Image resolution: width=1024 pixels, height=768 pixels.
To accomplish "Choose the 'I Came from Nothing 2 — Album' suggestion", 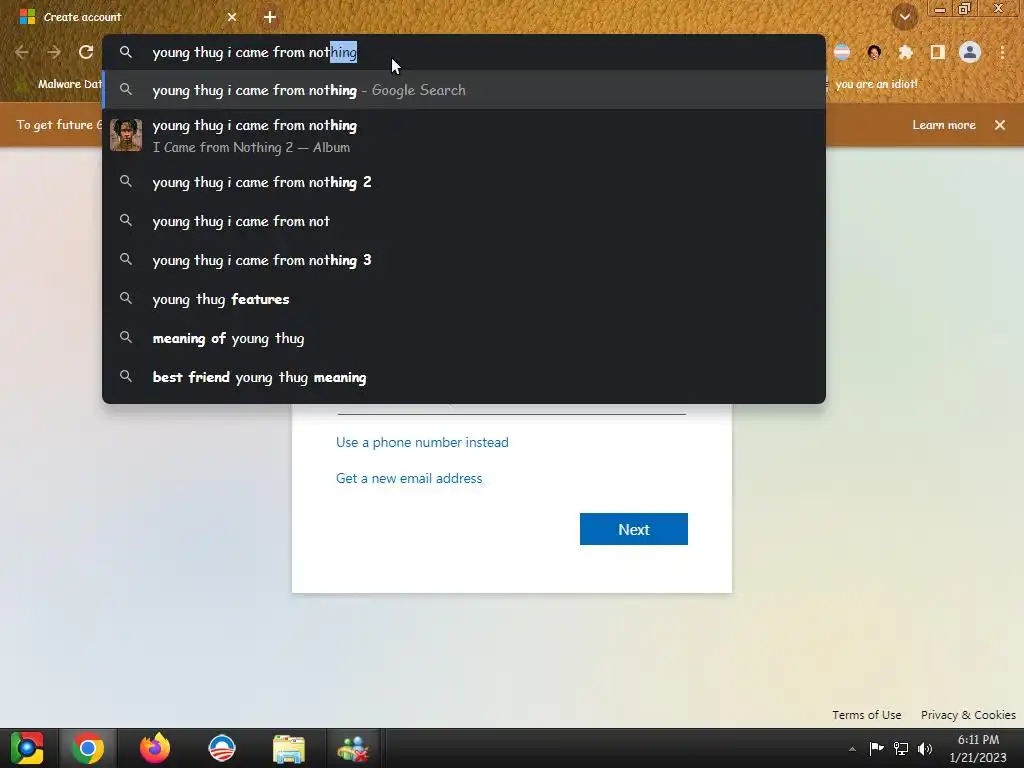I will (x=464, y=136).
